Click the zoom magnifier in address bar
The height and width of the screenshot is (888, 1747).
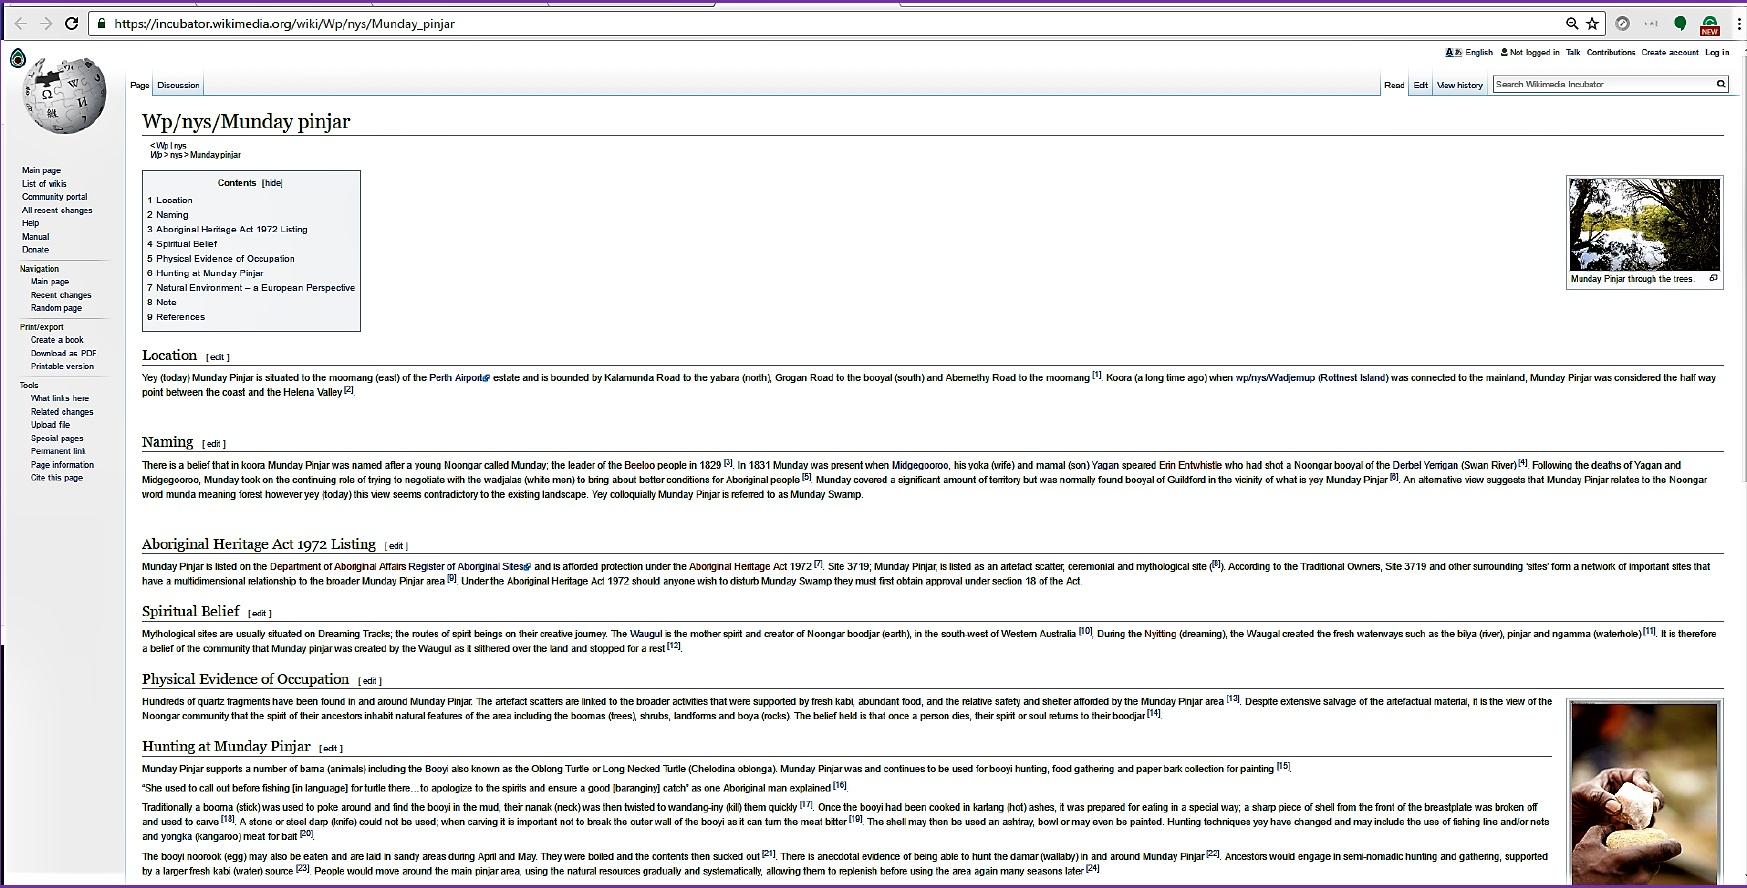tap(1572, 23)
